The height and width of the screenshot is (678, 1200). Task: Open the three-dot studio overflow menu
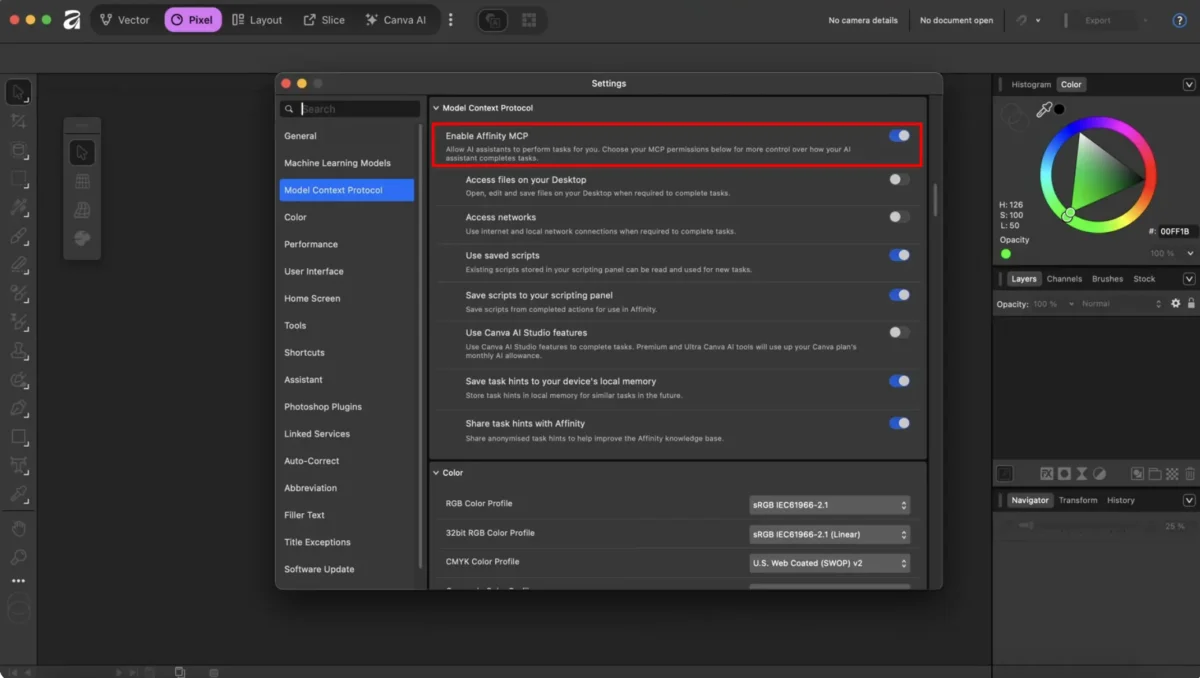coord(450,20)
